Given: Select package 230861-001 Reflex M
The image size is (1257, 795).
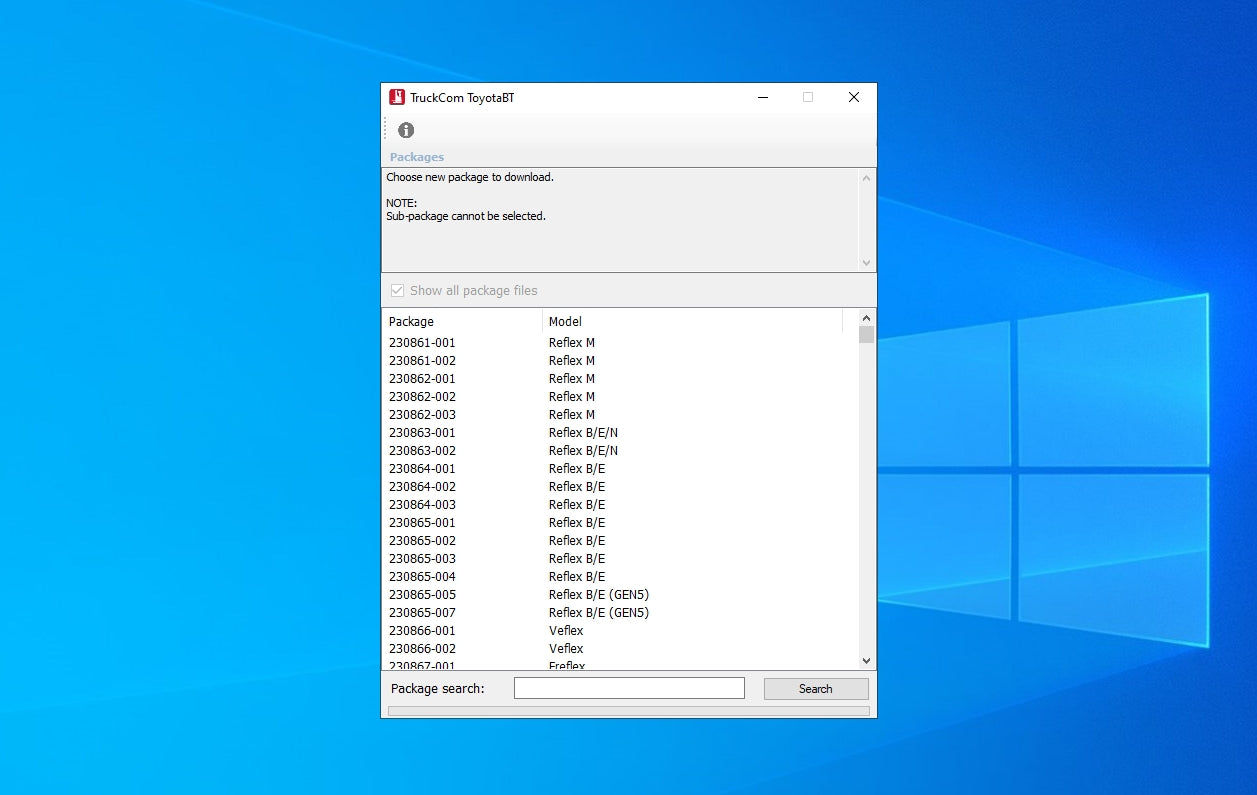Looking at the screenshot, I should [x=422, y=343].
